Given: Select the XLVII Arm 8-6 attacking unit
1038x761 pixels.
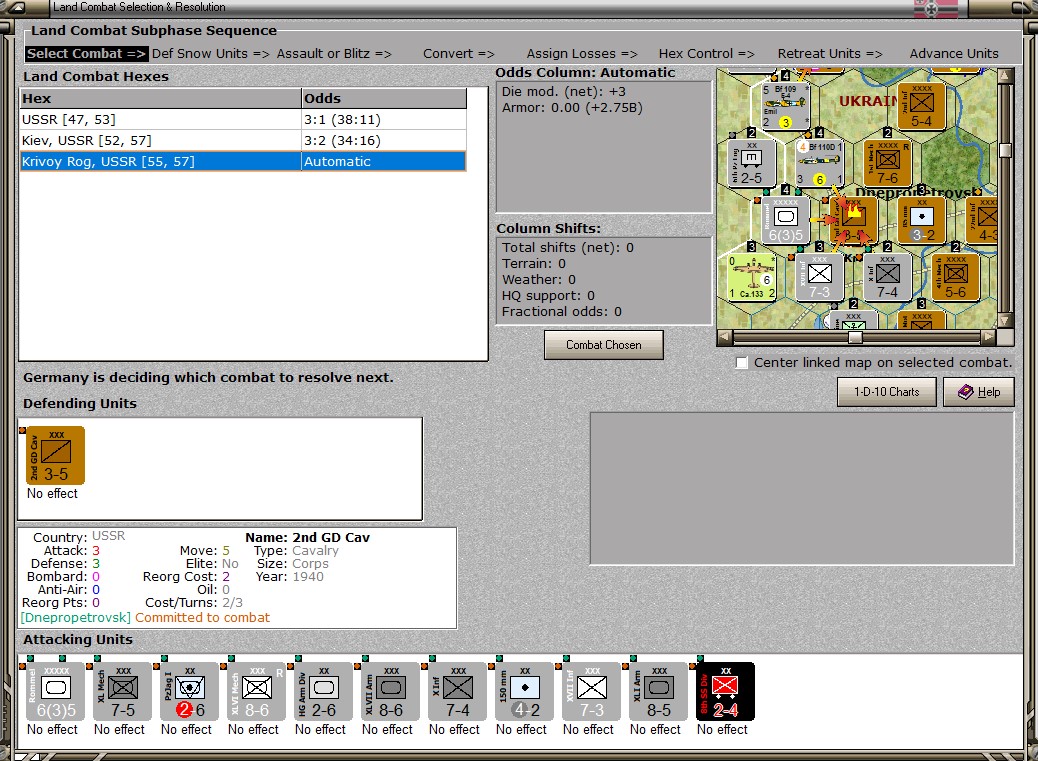Looking at the screenshot, I should click(x=391, y=692).
